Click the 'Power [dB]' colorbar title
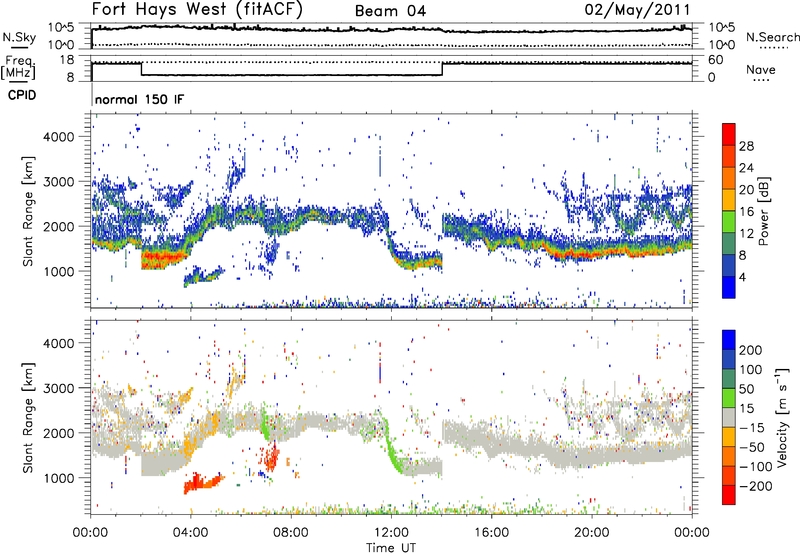The image size is (800, 554). (763, 211)
